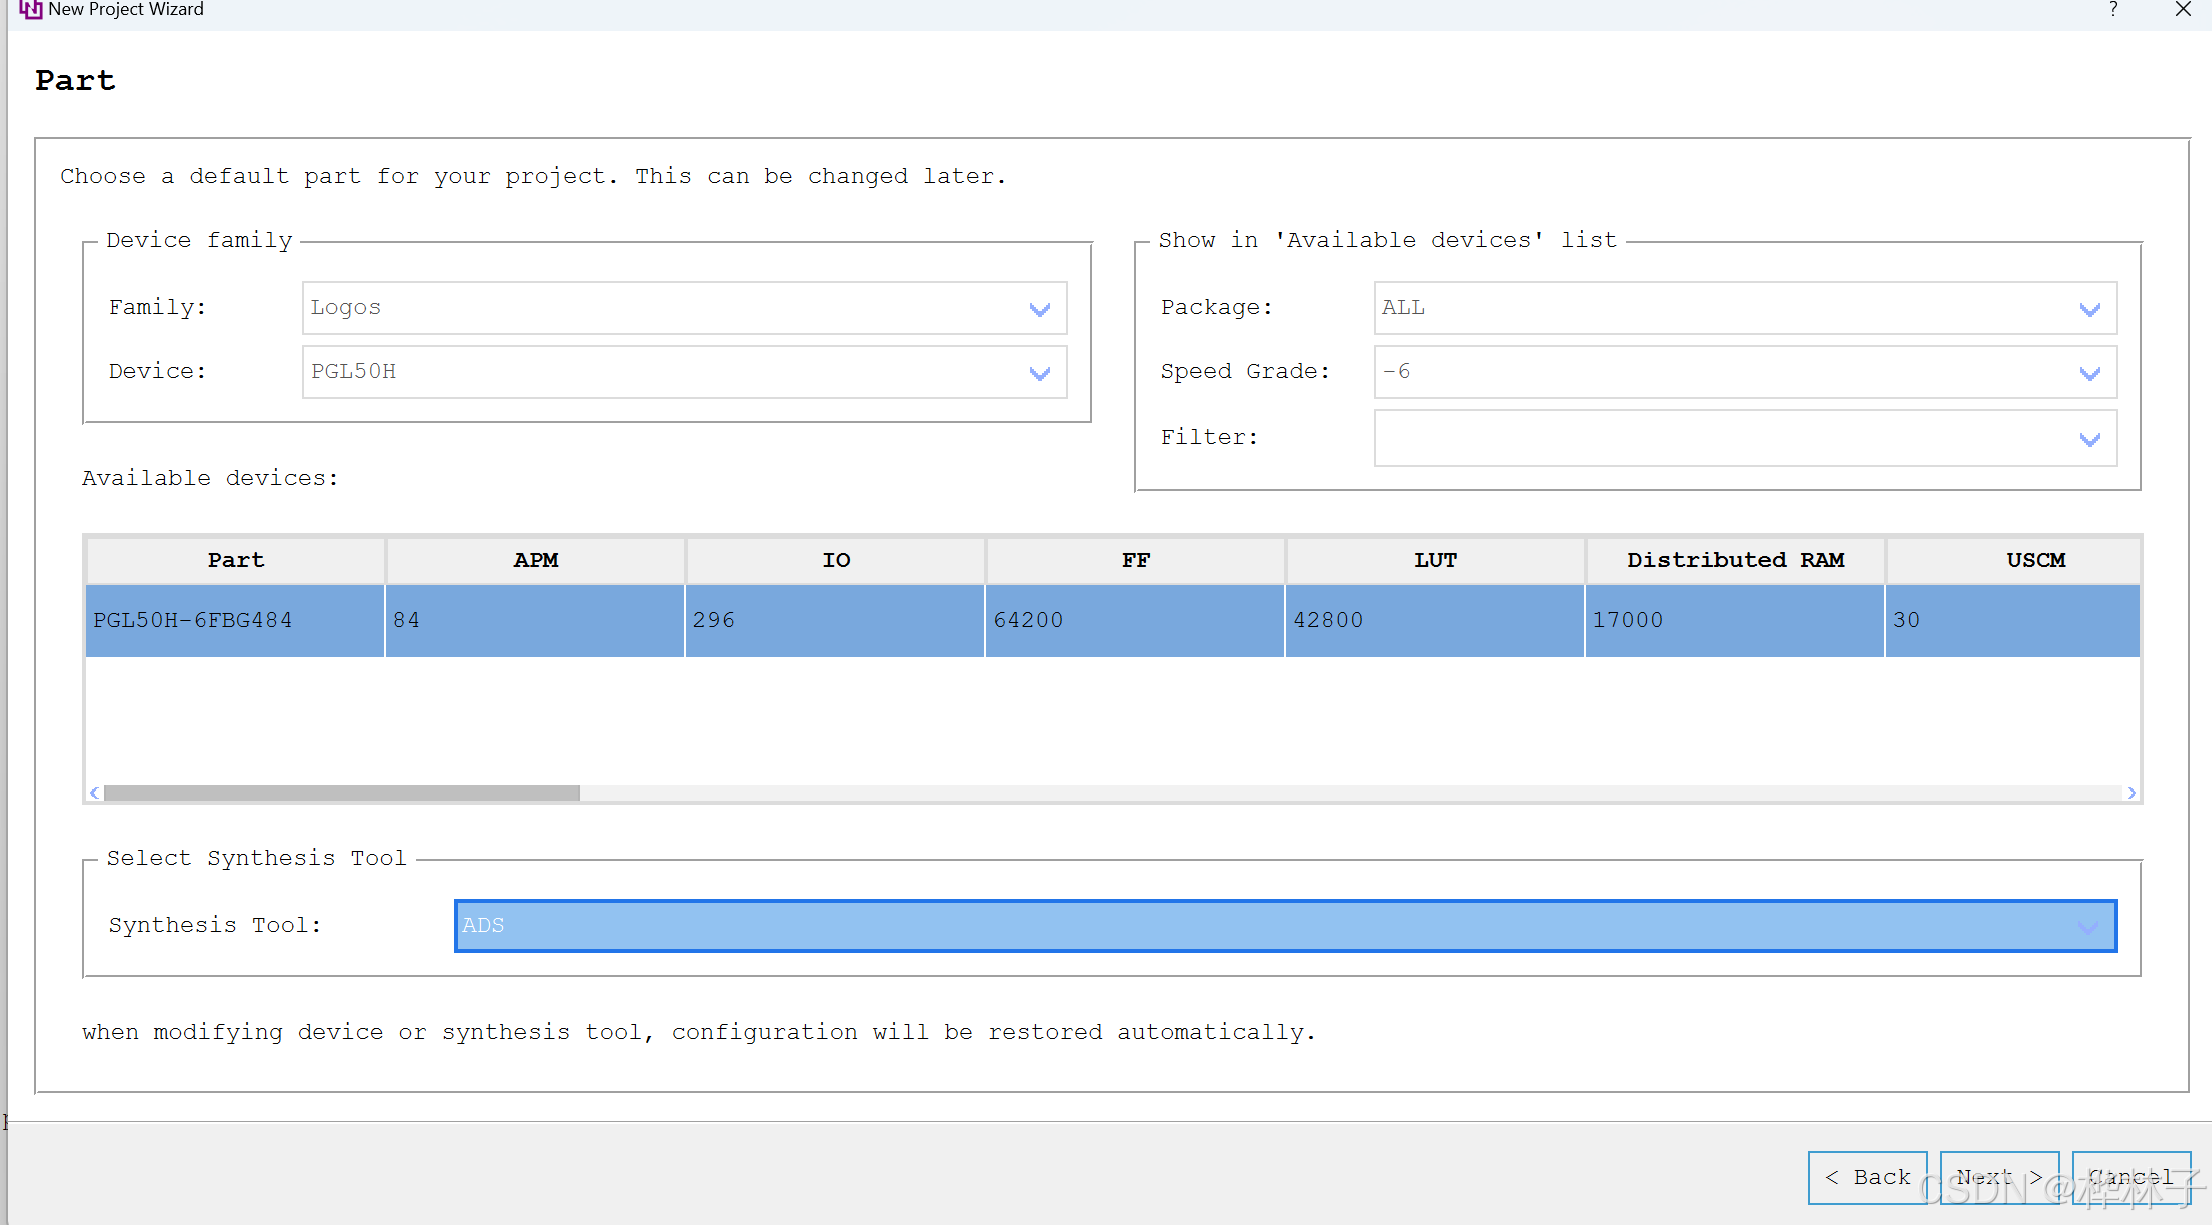
Task: Click the help question mark icon
Action: click(2113, 10)
